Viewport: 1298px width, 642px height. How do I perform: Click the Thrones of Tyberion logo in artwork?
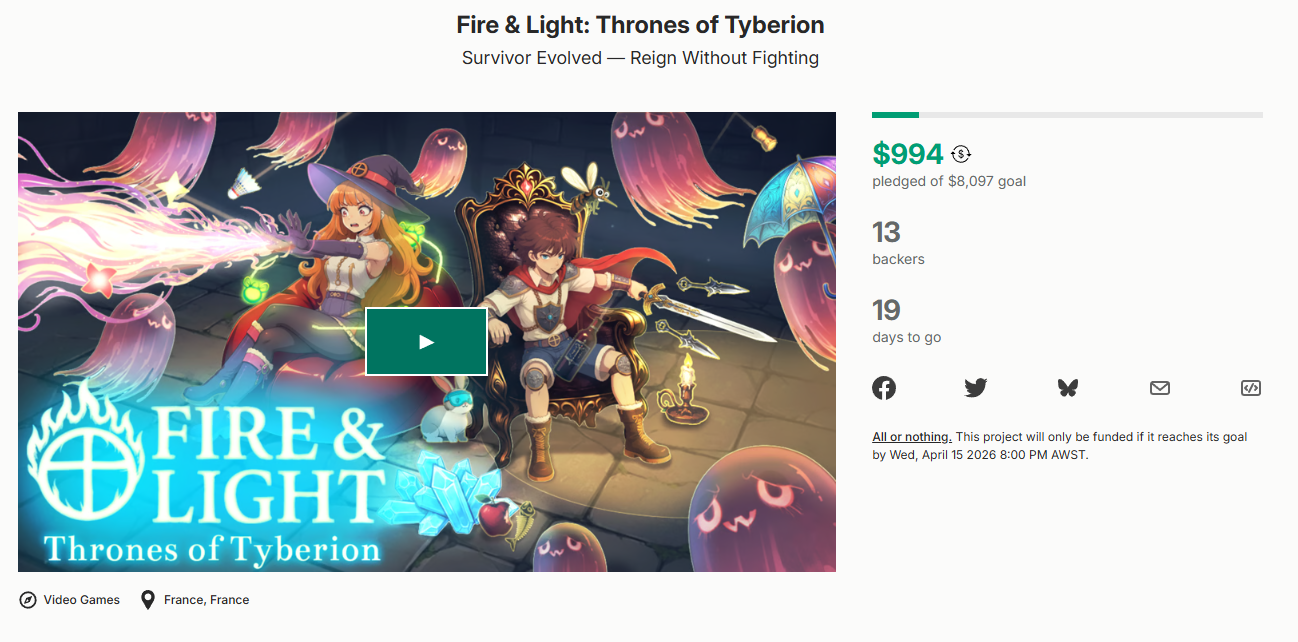click(212, 549)
